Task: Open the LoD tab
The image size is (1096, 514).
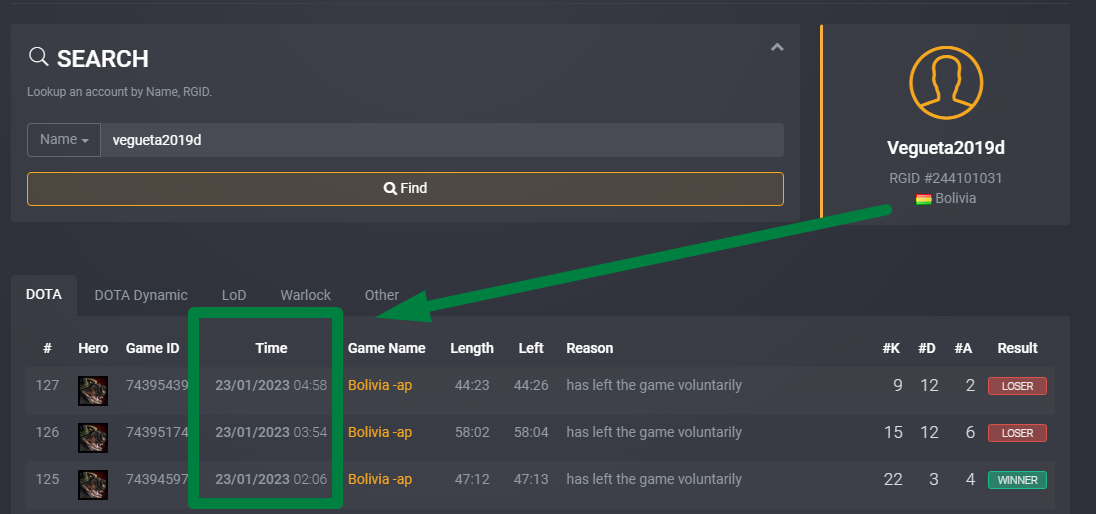Action: pos(234,295)
